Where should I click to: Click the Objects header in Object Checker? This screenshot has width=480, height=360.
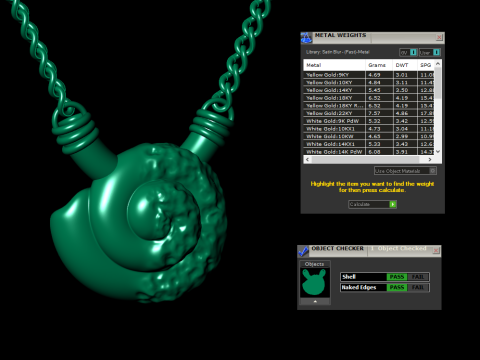pyautogui.click(x=315, y=264)
